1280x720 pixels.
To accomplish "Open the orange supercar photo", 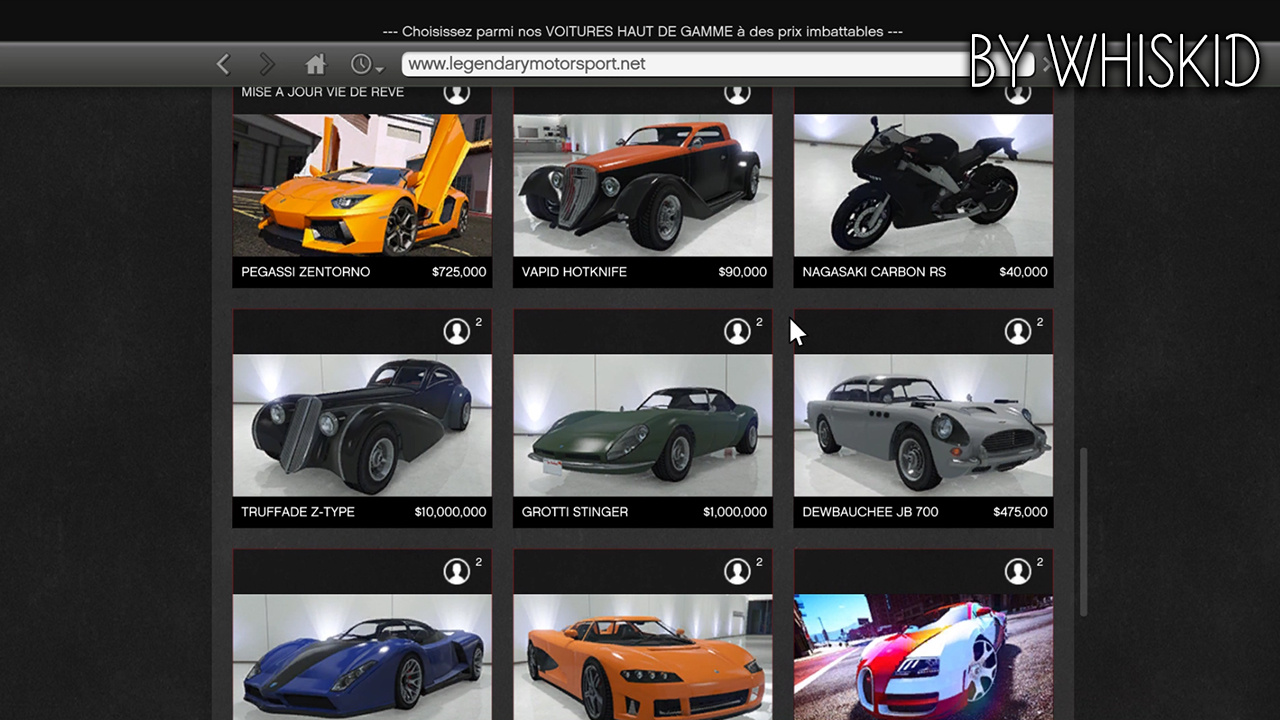I will 643,657.
